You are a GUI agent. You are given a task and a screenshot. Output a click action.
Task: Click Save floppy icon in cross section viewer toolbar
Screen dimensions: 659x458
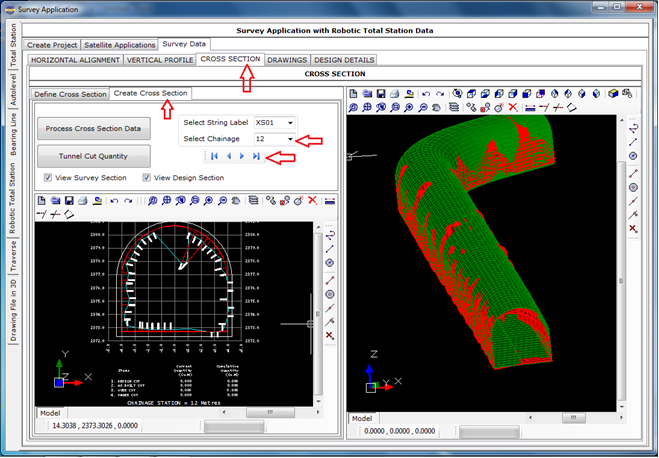tap(69, 201)
